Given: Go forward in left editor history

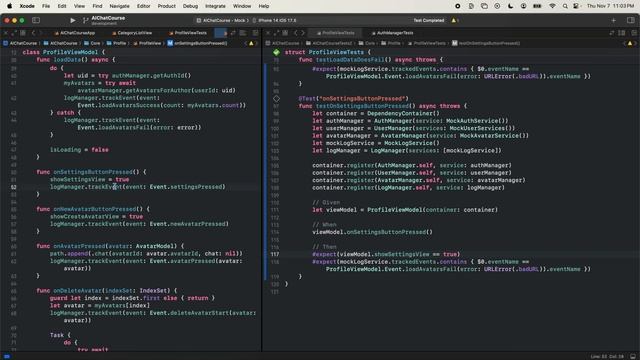Looking at the screenshot, I should [40, 33].
